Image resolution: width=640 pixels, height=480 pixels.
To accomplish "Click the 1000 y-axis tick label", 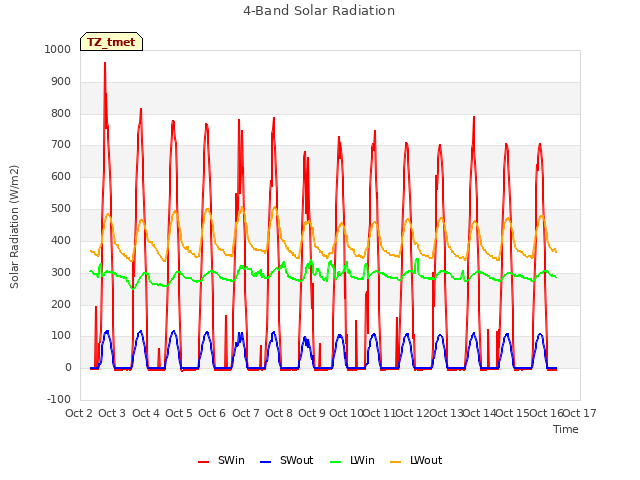I will coord(58,49).
